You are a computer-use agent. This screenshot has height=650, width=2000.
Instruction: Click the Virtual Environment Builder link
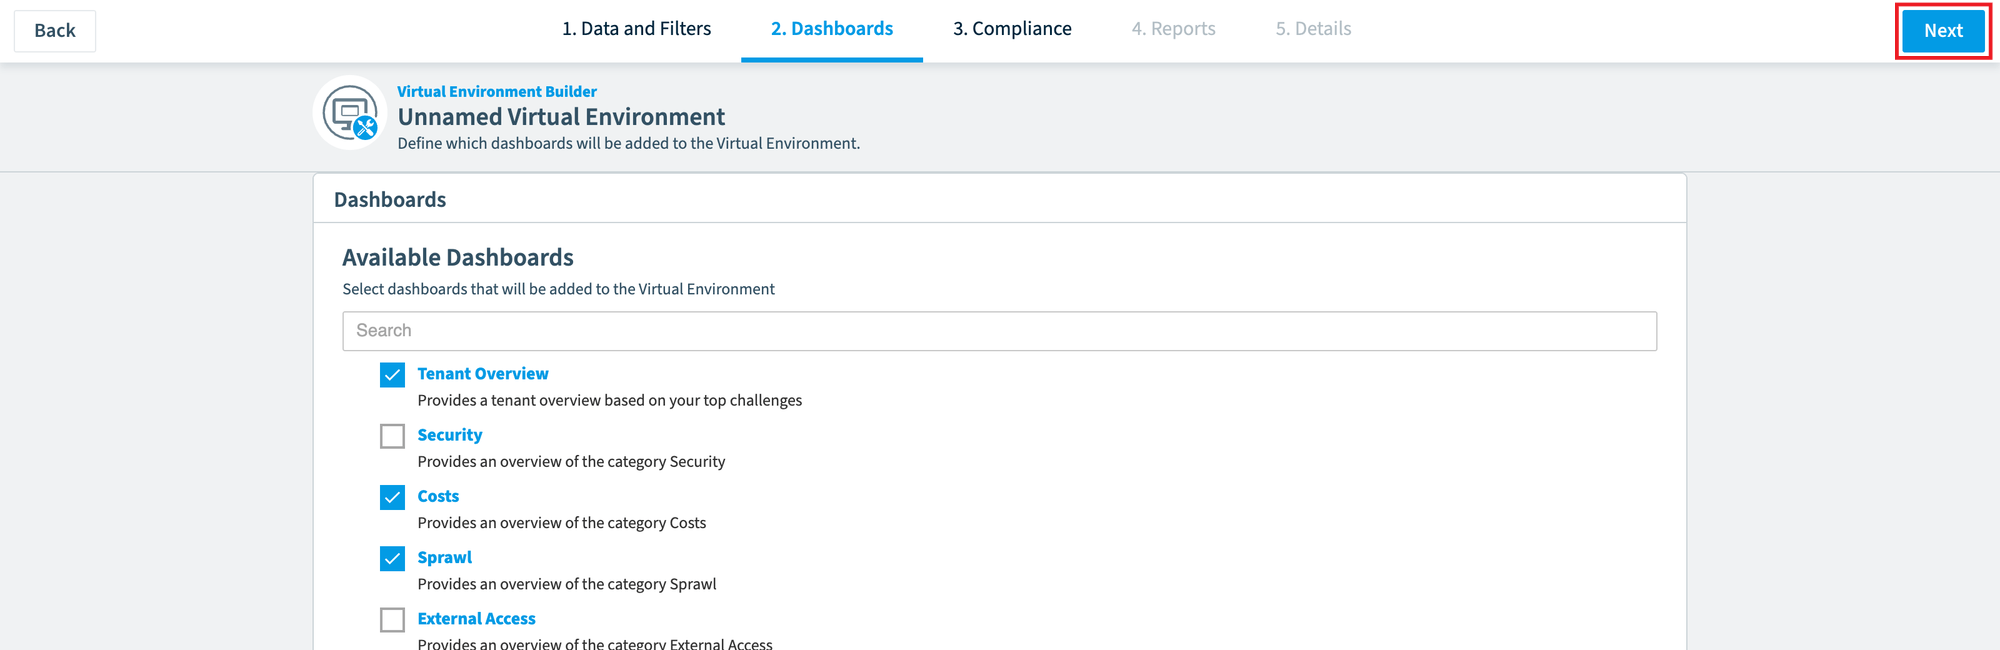pyautogui.click(x=497, y=92)
